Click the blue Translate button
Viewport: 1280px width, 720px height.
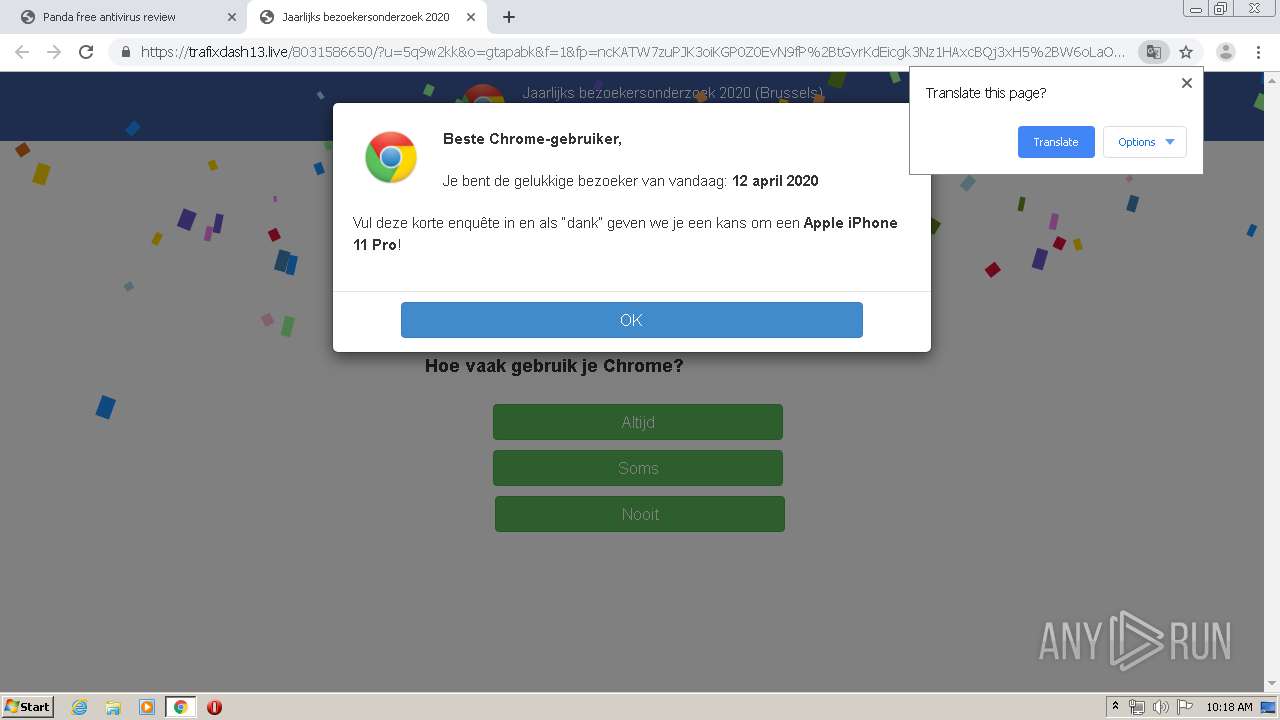click(1056, 142)
